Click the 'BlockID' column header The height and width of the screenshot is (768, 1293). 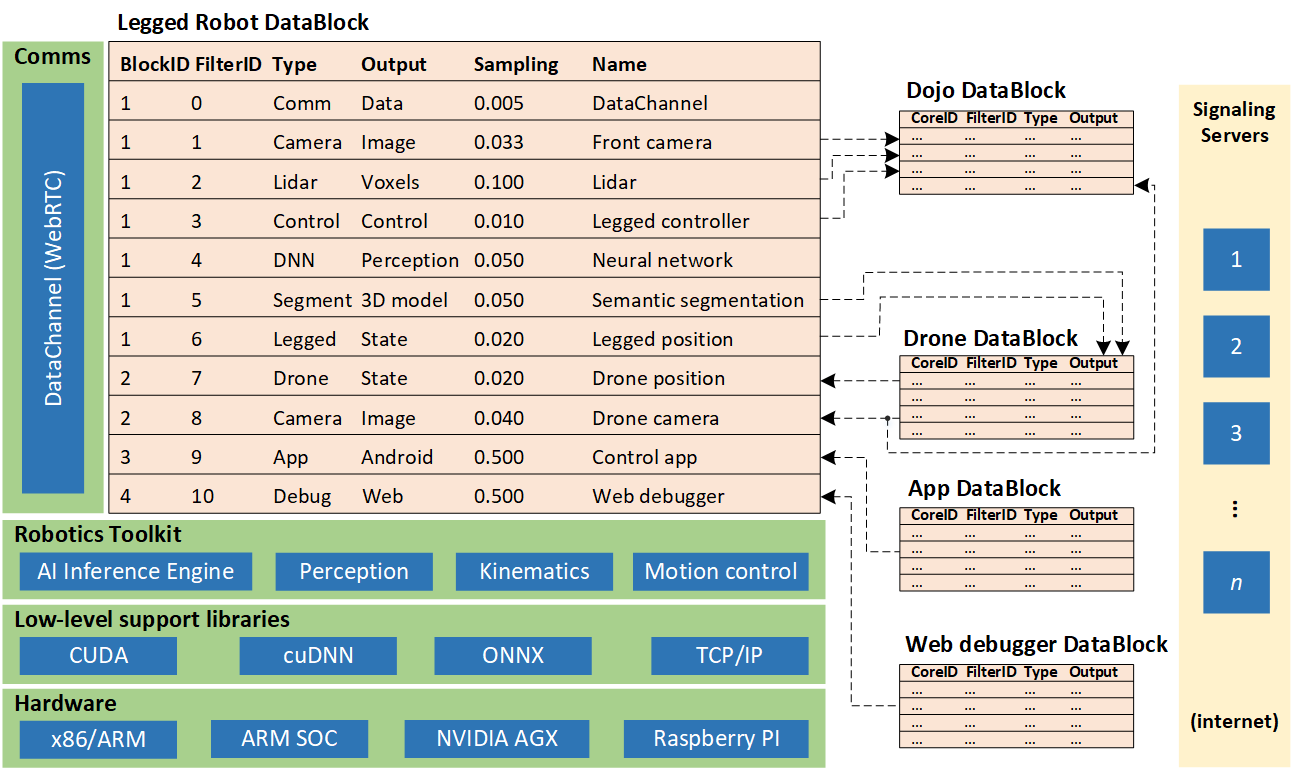pos(154,64)
